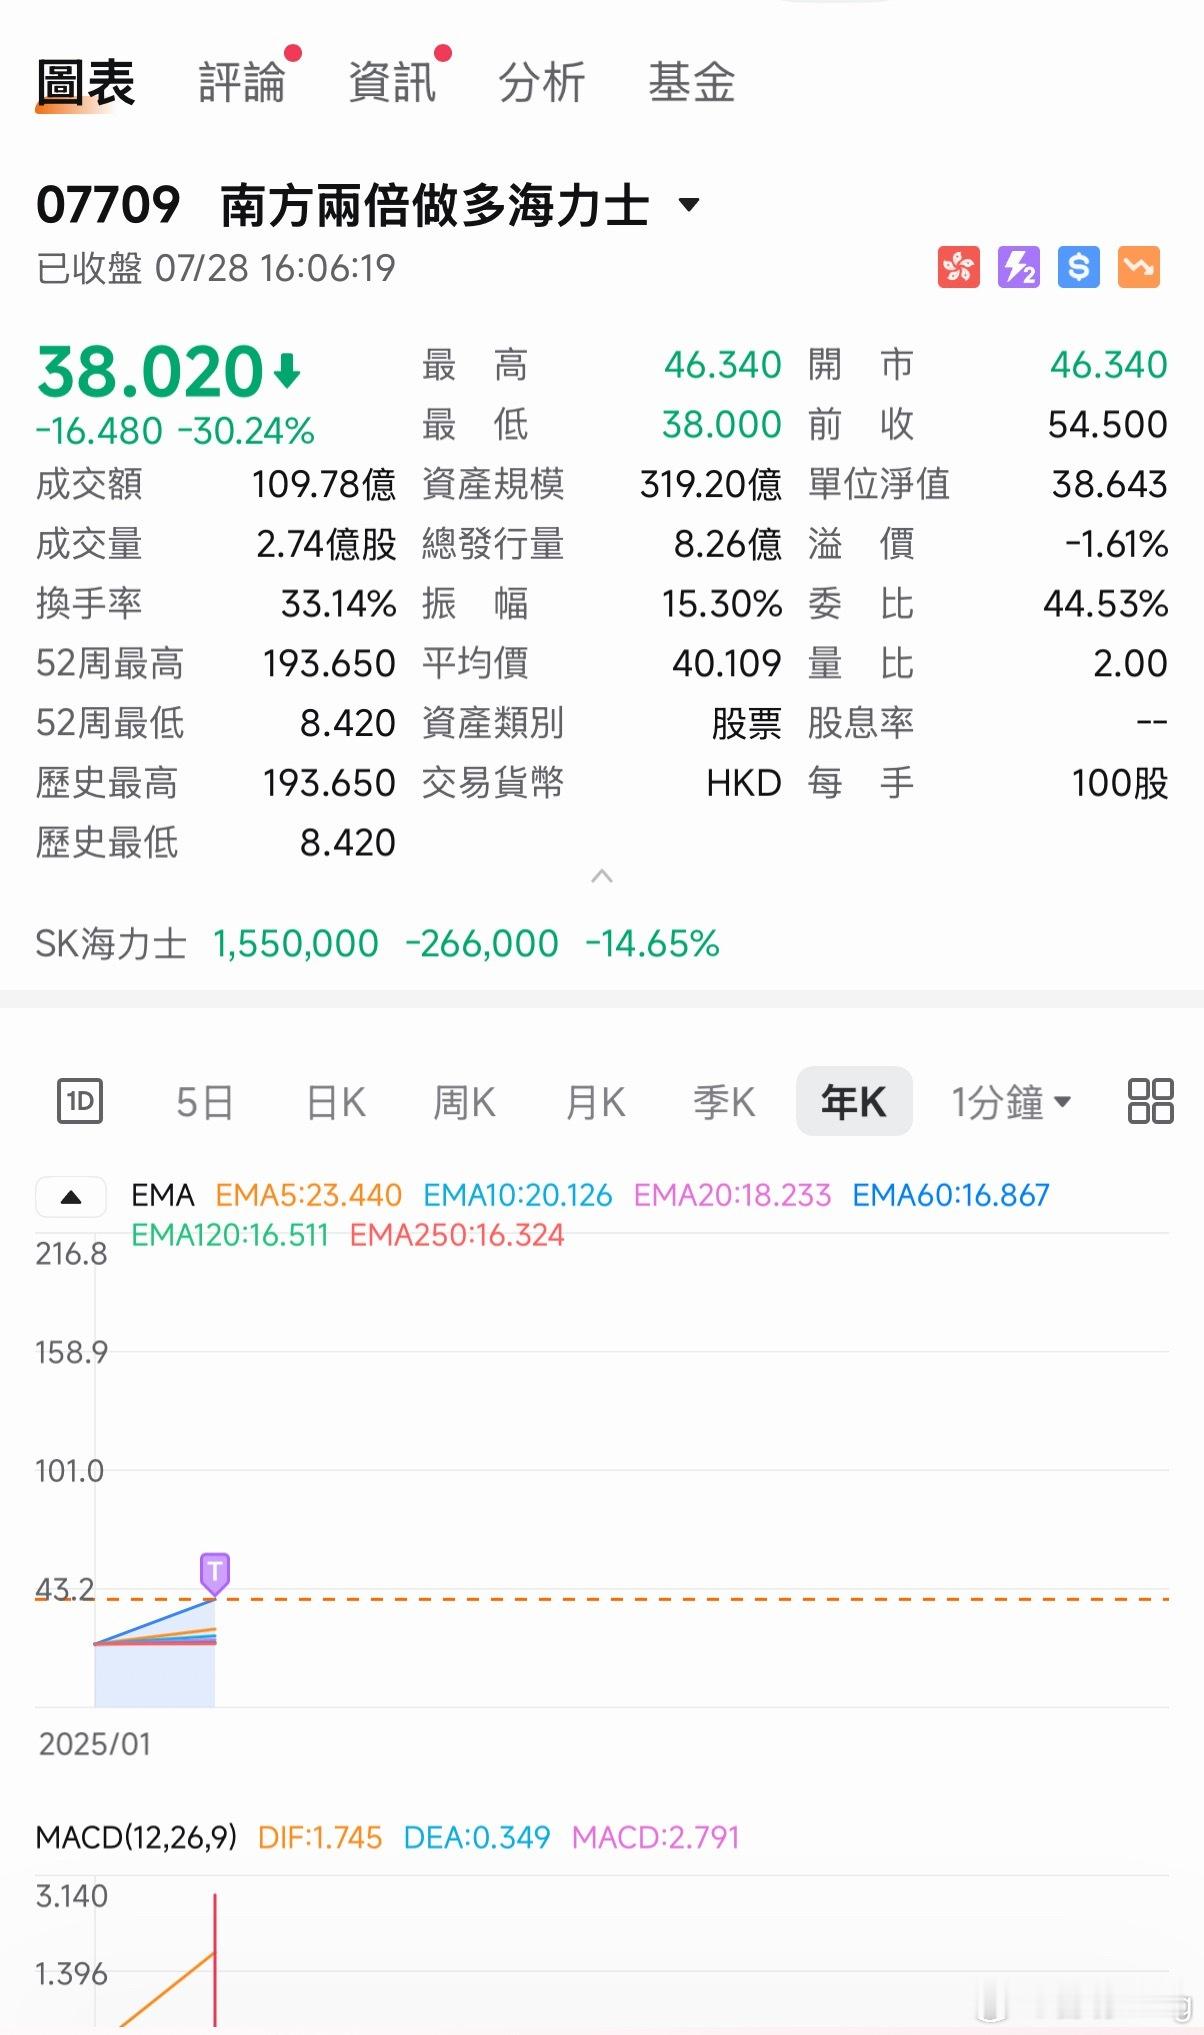Open the 基金 tab
The height and width of the screenshot is (2035, 1204).
click(x=692, y=82)
